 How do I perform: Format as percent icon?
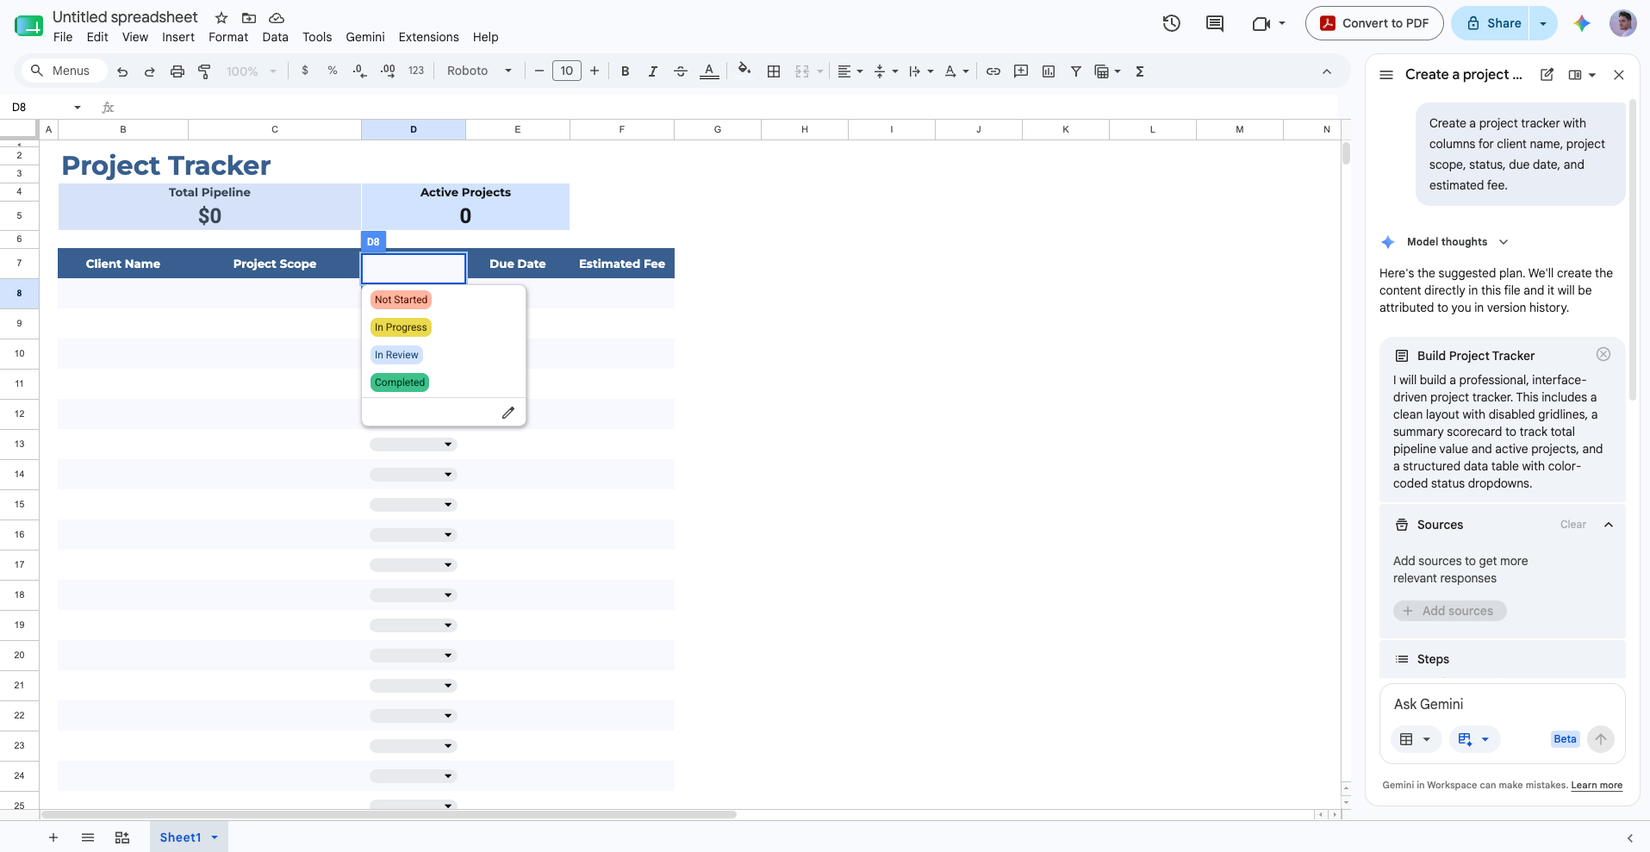click(x=332, y=71)
